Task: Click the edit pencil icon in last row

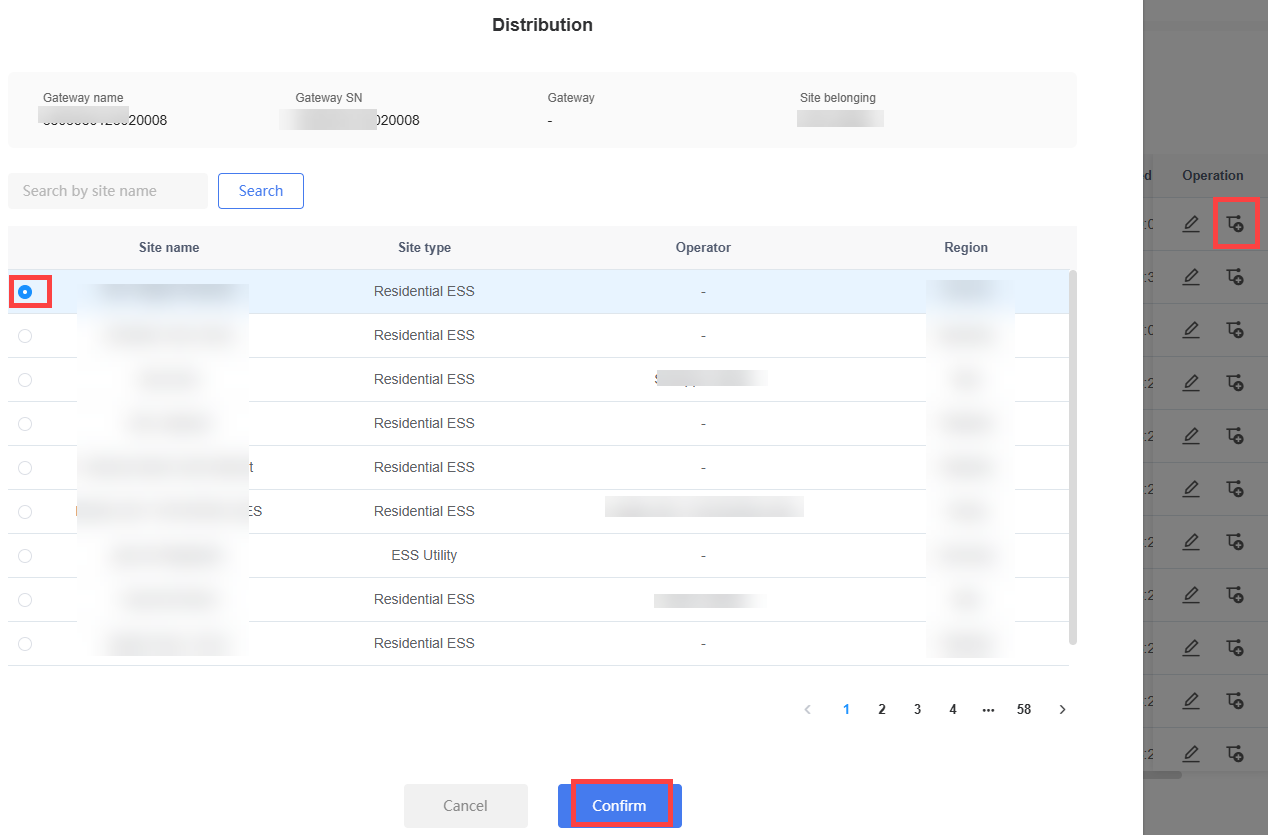Action: pyautogui.click(x=1190, y=753)
